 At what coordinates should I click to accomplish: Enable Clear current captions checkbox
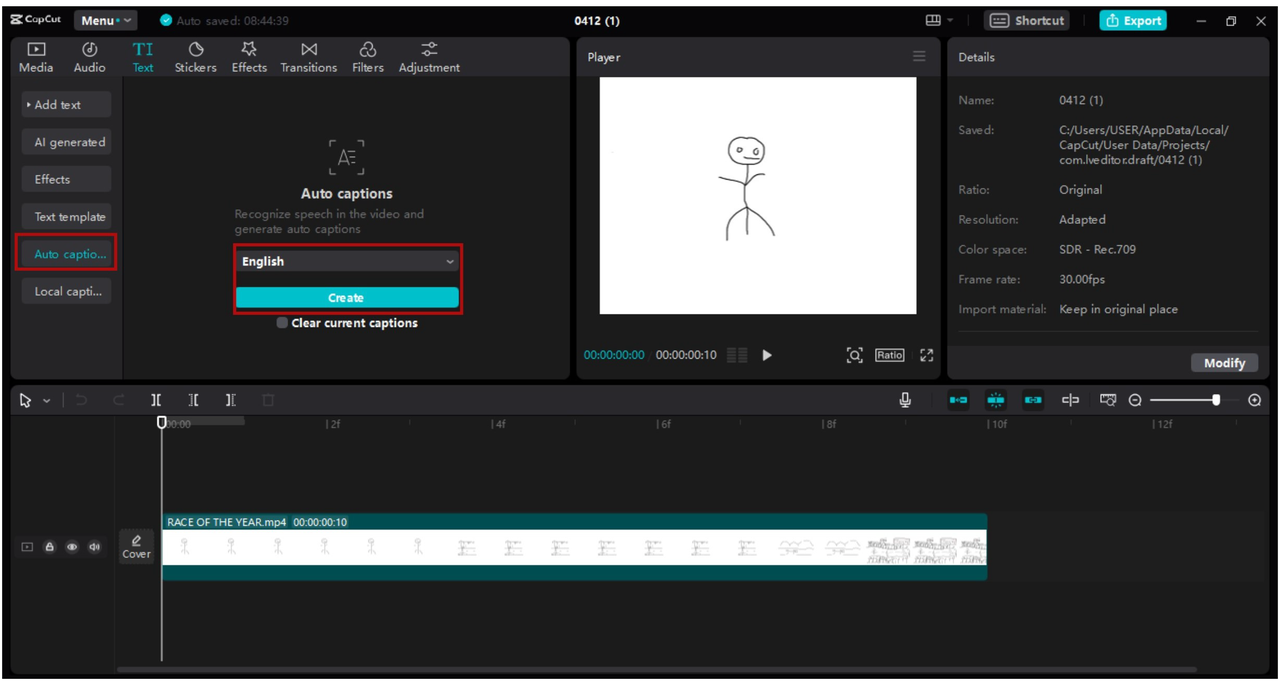(282, 323)
